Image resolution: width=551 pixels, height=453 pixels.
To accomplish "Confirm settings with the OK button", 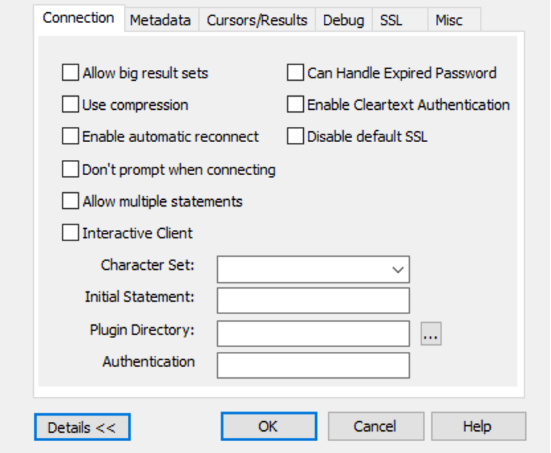I will click(269, 426).
